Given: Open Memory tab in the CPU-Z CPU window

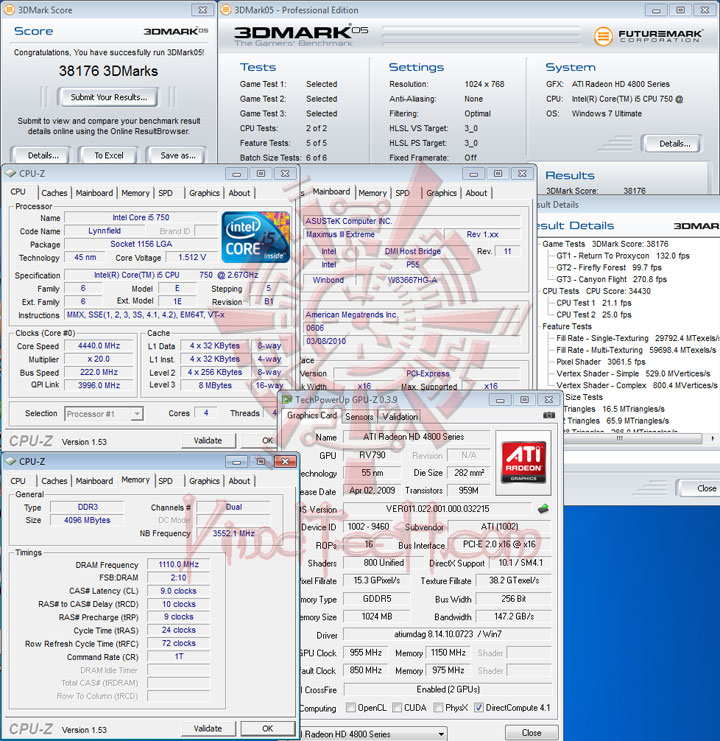Looking at the screenshot, I should pos(135,193).
